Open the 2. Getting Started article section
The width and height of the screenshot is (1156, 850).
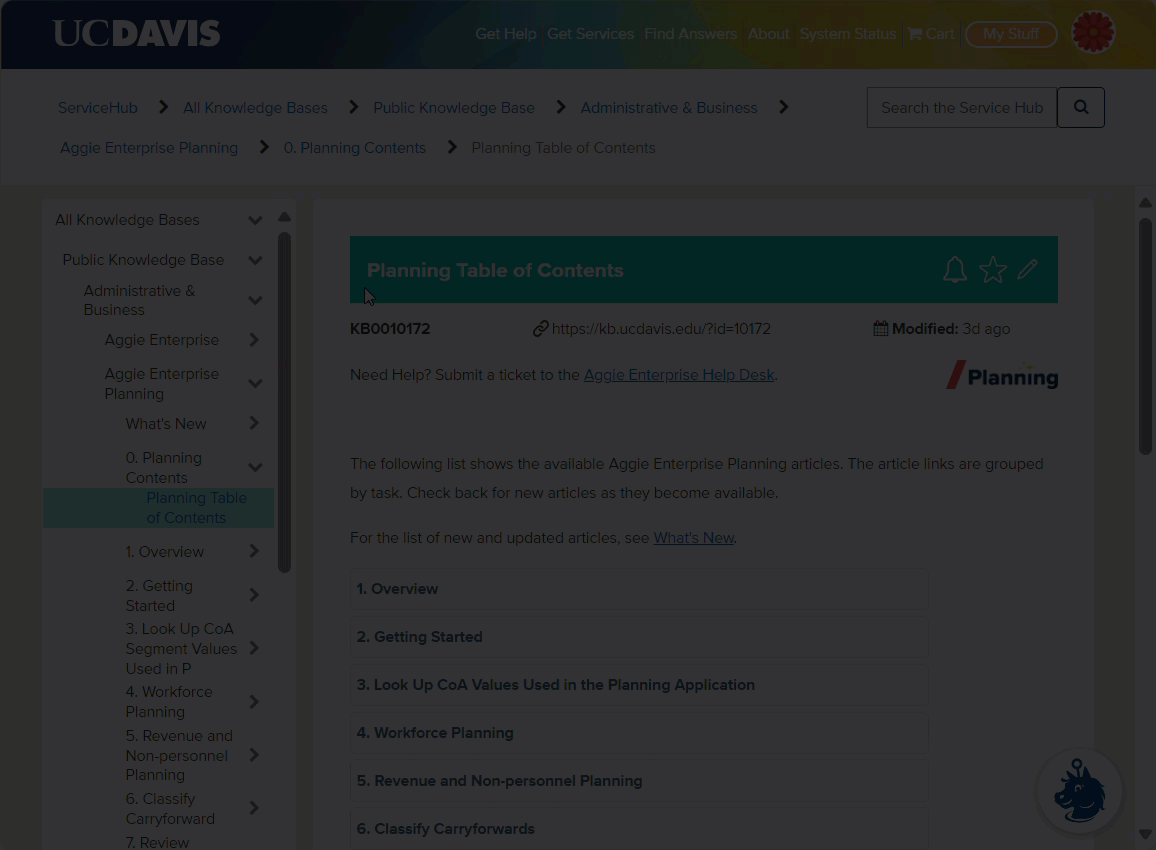639,637
